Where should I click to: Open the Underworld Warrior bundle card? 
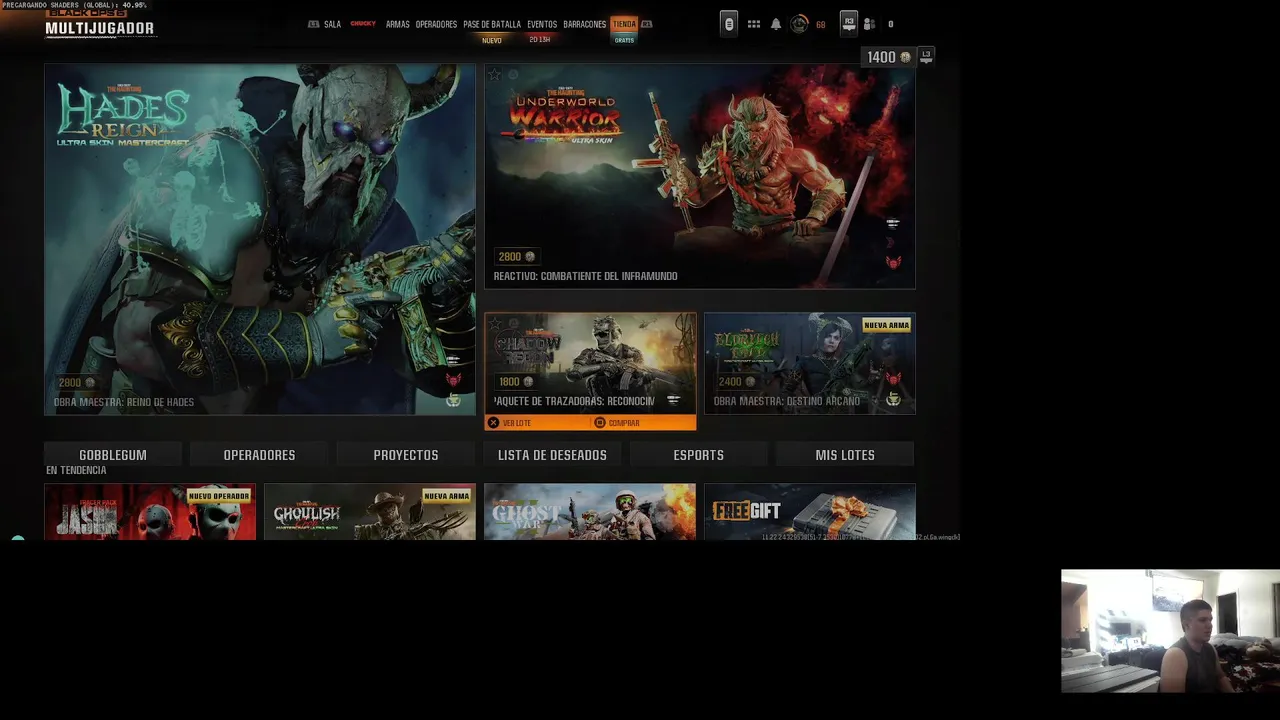tap(700, 177)
